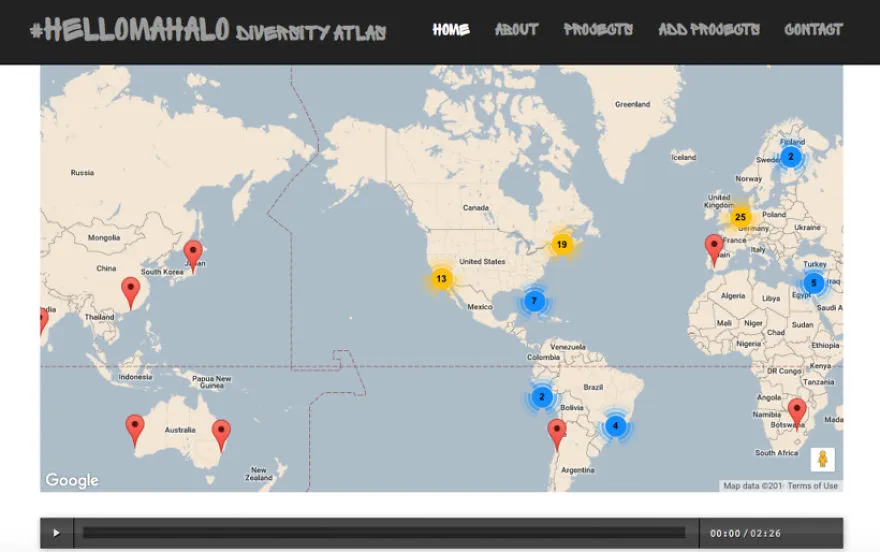The height and width of the screenshot is (552, 880).
Task: Select the red pin in western Australia
Action: pos(135,430)
